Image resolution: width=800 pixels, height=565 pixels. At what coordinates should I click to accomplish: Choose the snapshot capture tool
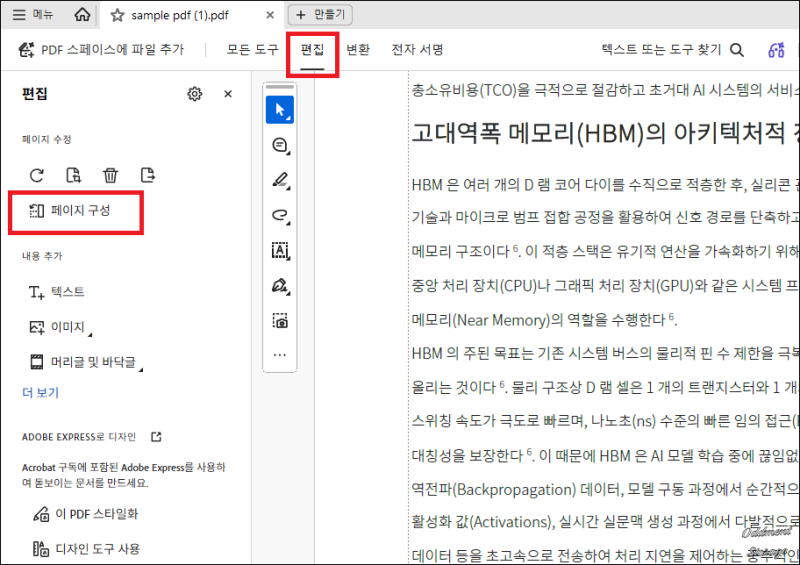click(280, 321)
